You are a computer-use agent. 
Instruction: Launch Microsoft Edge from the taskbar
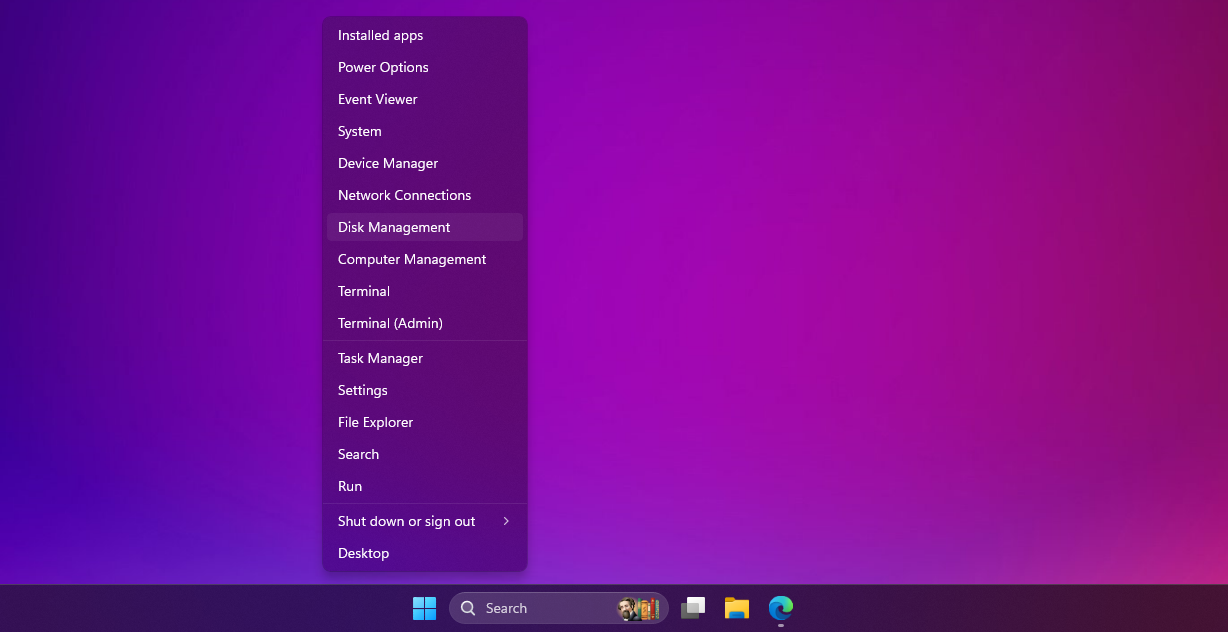(781, 608)
